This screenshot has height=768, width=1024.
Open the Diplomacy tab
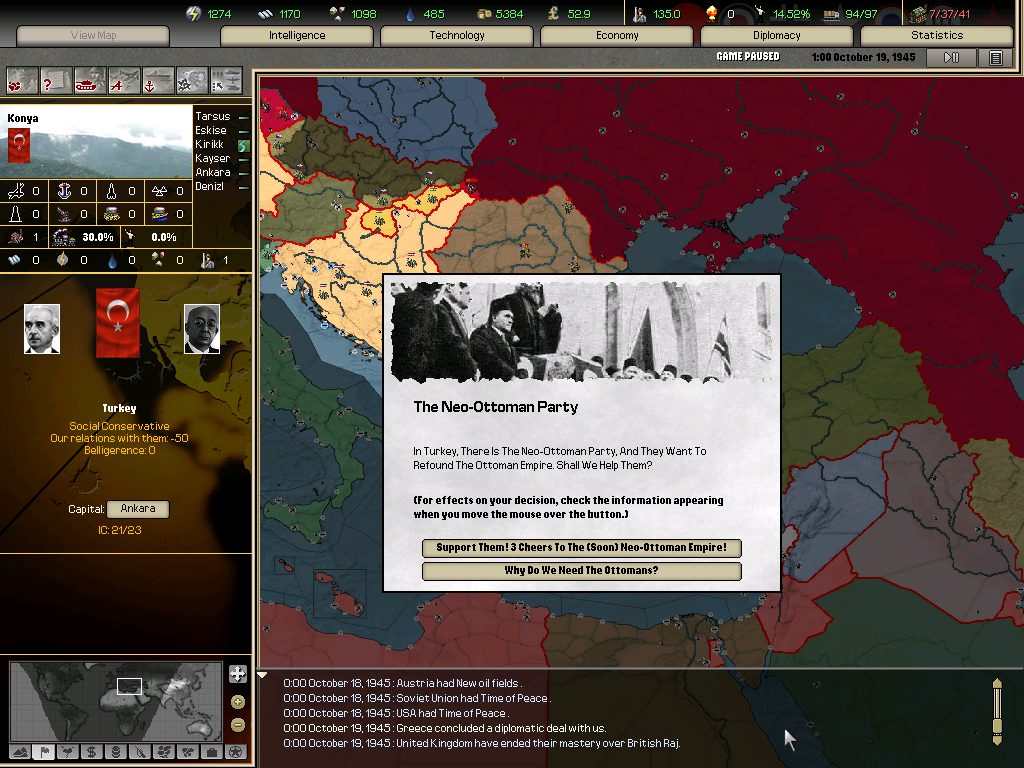(776, 35)
